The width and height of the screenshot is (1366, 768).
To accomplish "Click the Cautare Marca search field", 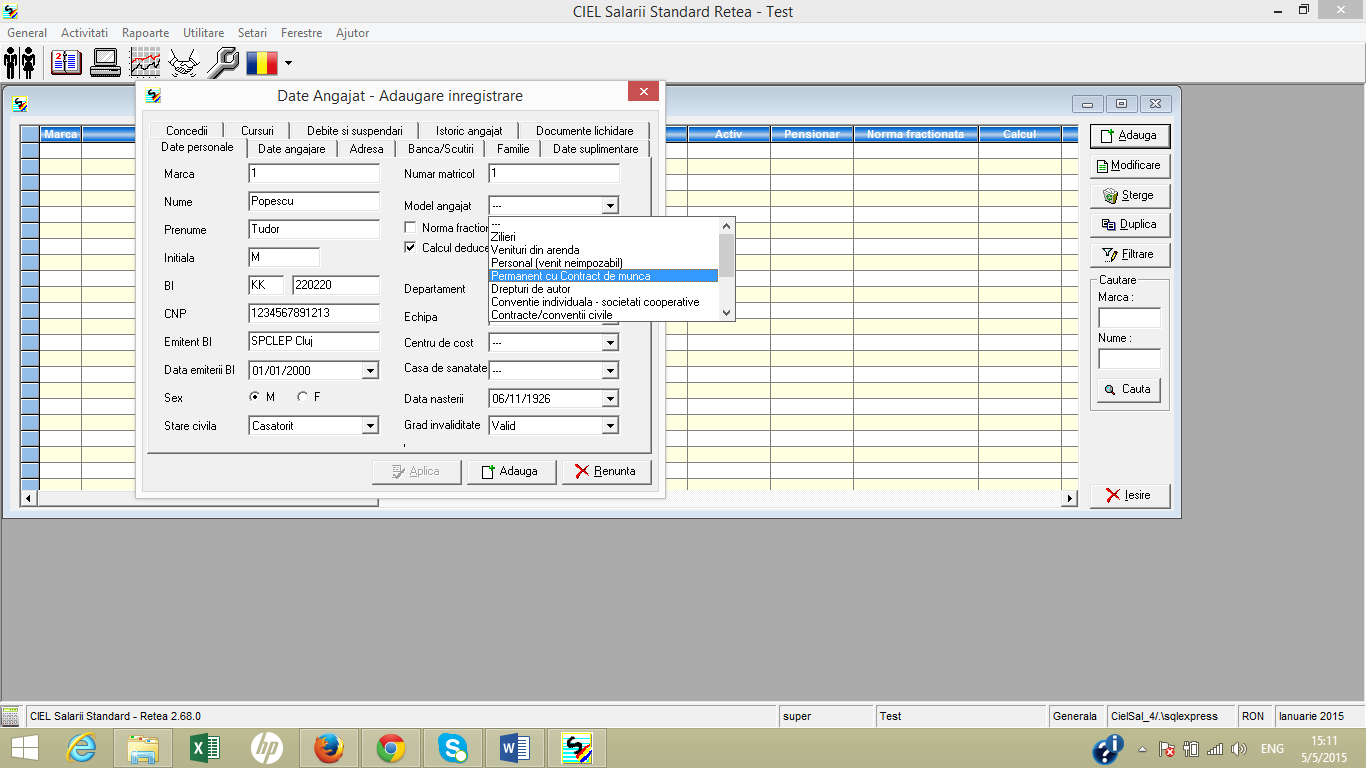I will coord(1130,318).
